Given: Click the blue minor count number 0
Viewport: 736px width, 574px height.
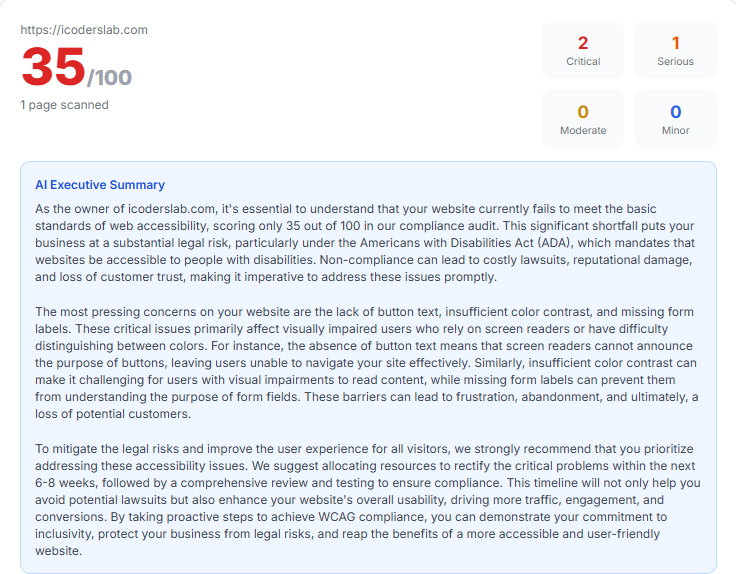Looking at the screenshot, I should click(x=675, y=112).
